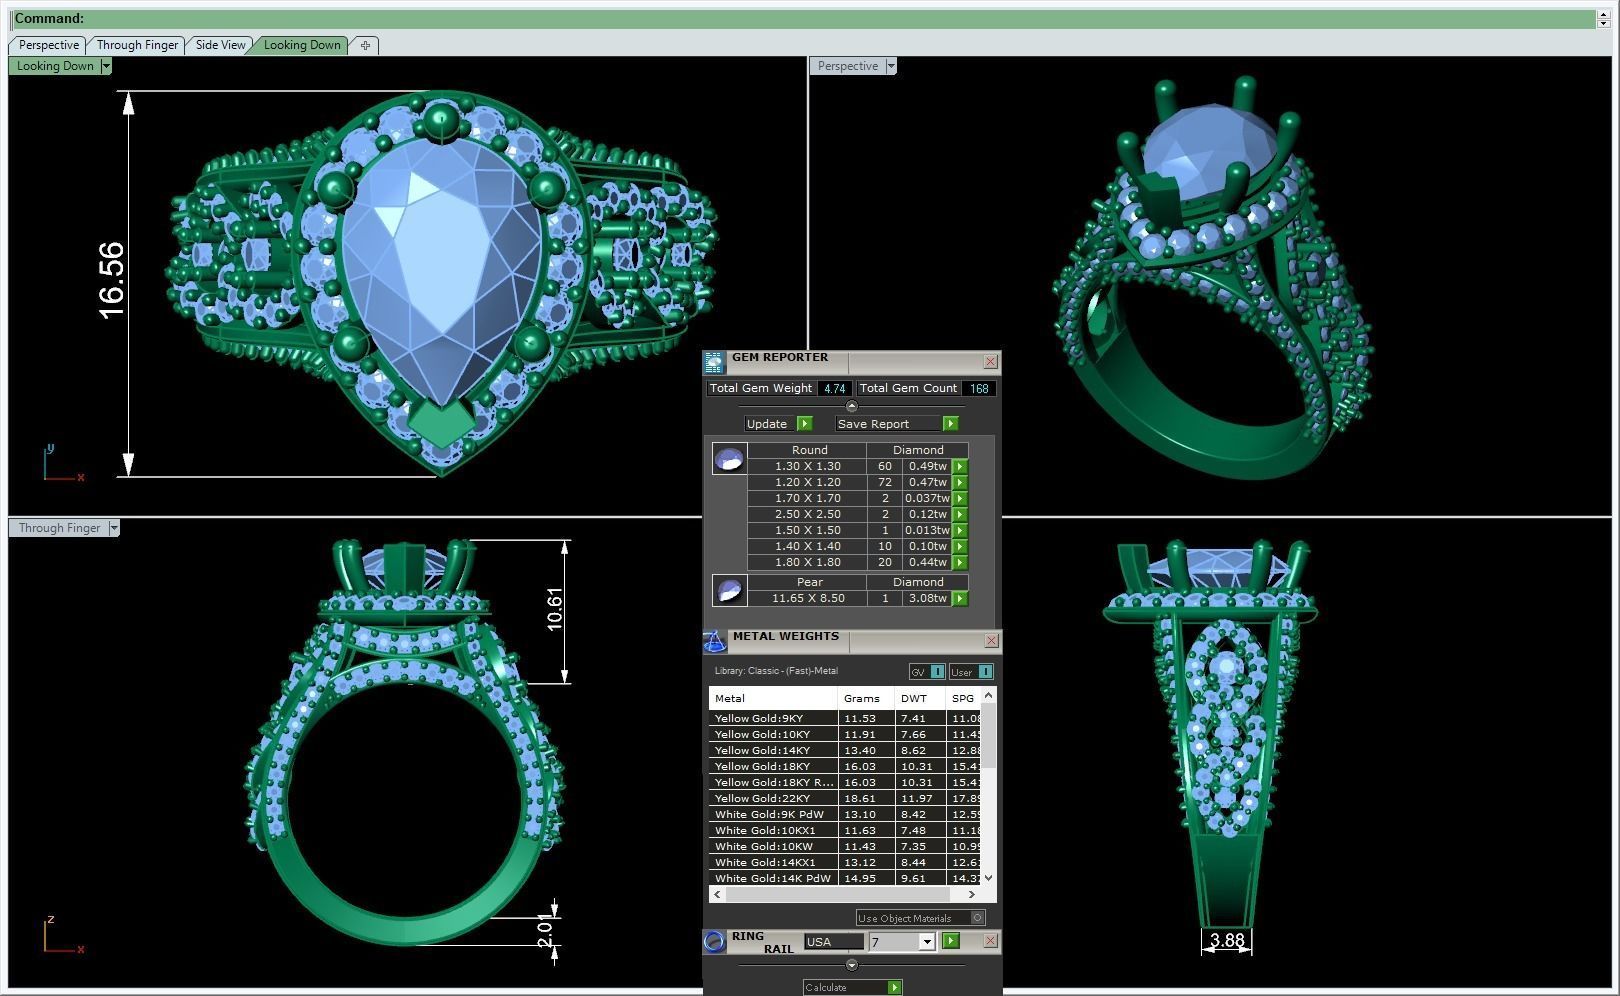Open the Looking Down viewport menu arrow
This screenshot has height=996, width=1620.
(106, 66)
